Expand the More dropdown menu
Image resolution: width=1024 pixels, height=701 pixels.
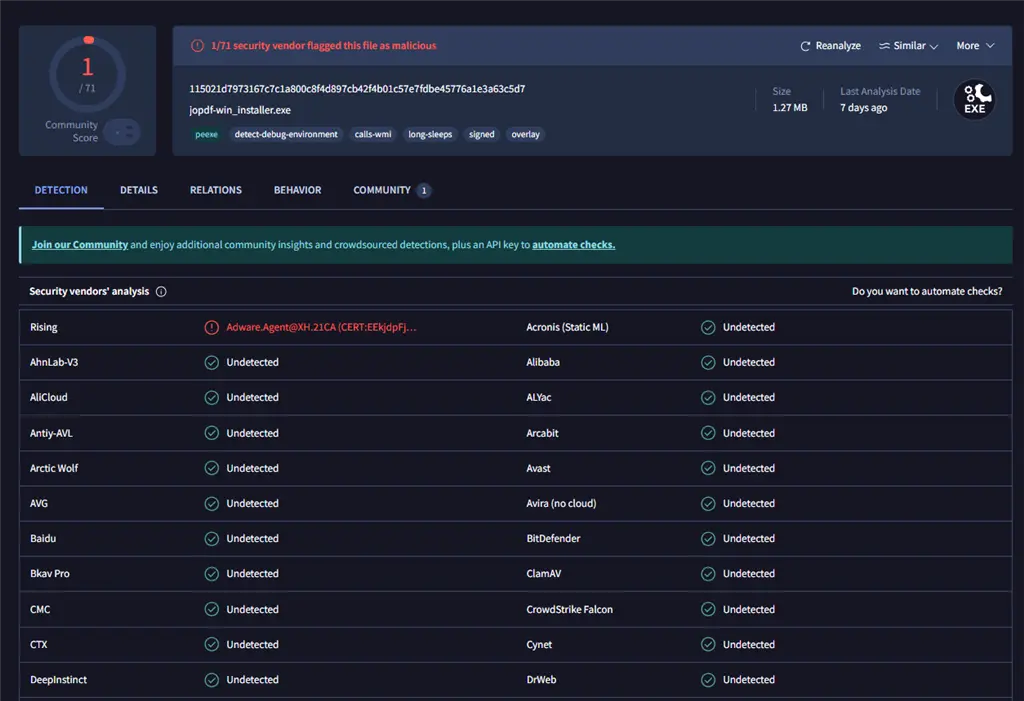[975, 46]
